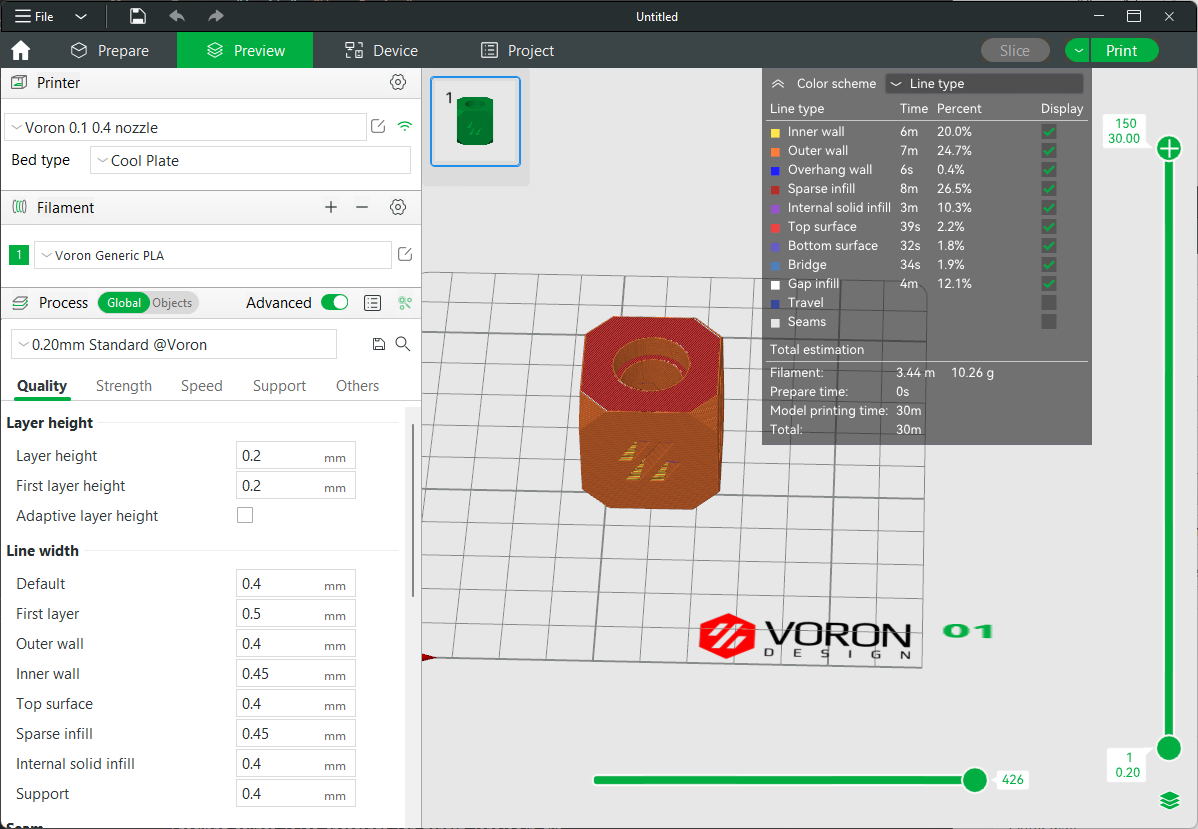This screenshot has height=829, width=1198.
Task: Enable the Adaptive layer height checkbox
Action: pos(245,516)
